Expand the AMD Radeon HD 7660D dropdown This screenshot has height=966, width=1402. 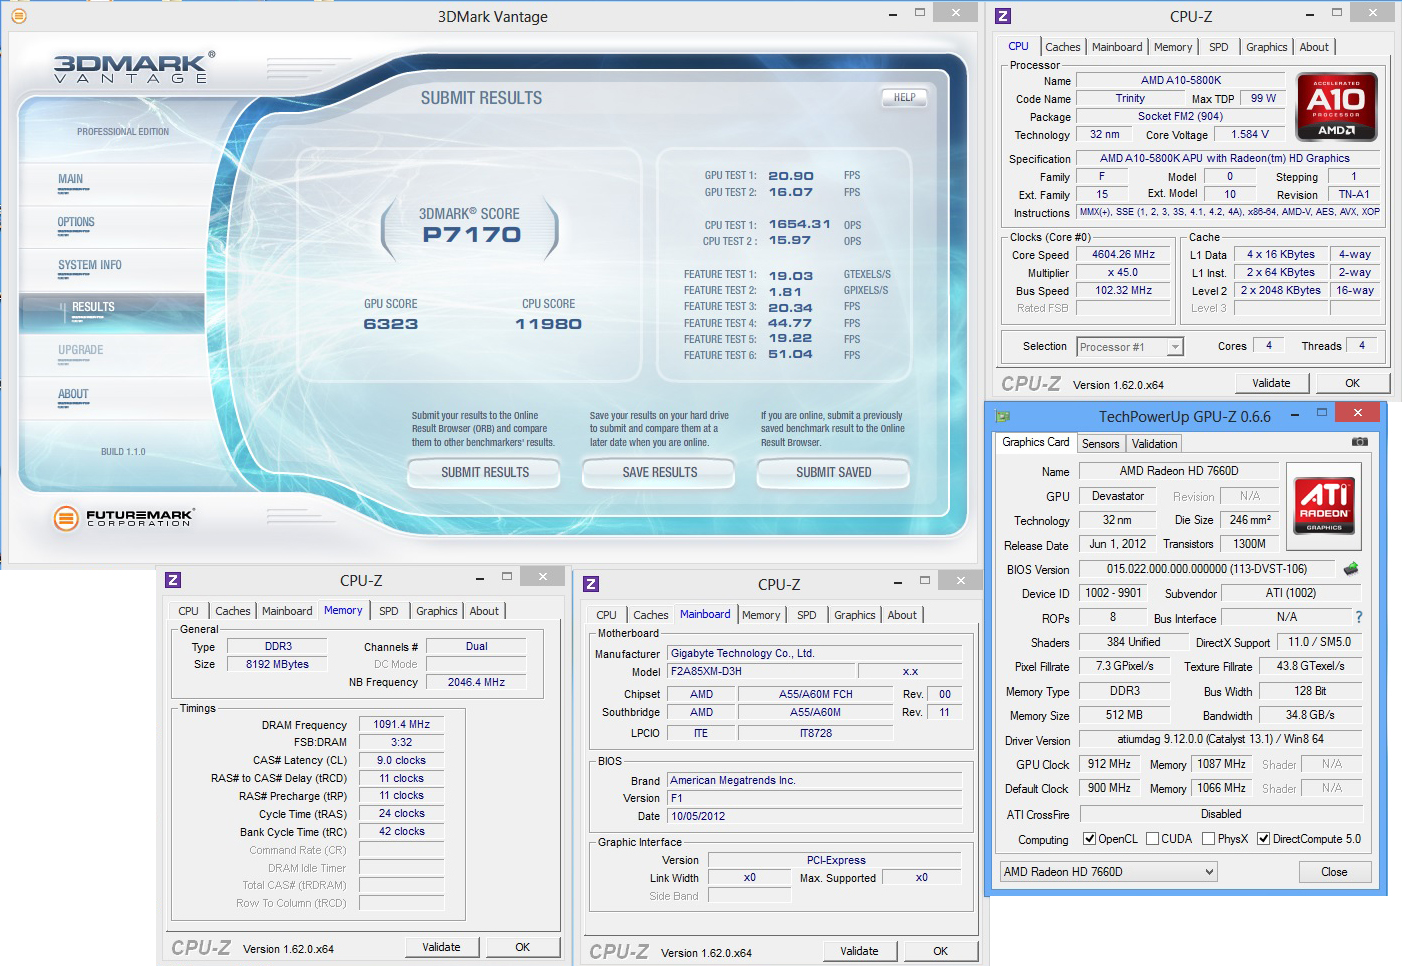1109,872
